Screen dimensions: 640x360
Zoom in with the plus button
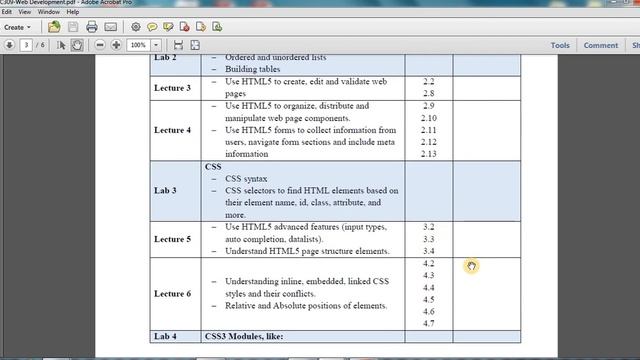pos(116,45)
